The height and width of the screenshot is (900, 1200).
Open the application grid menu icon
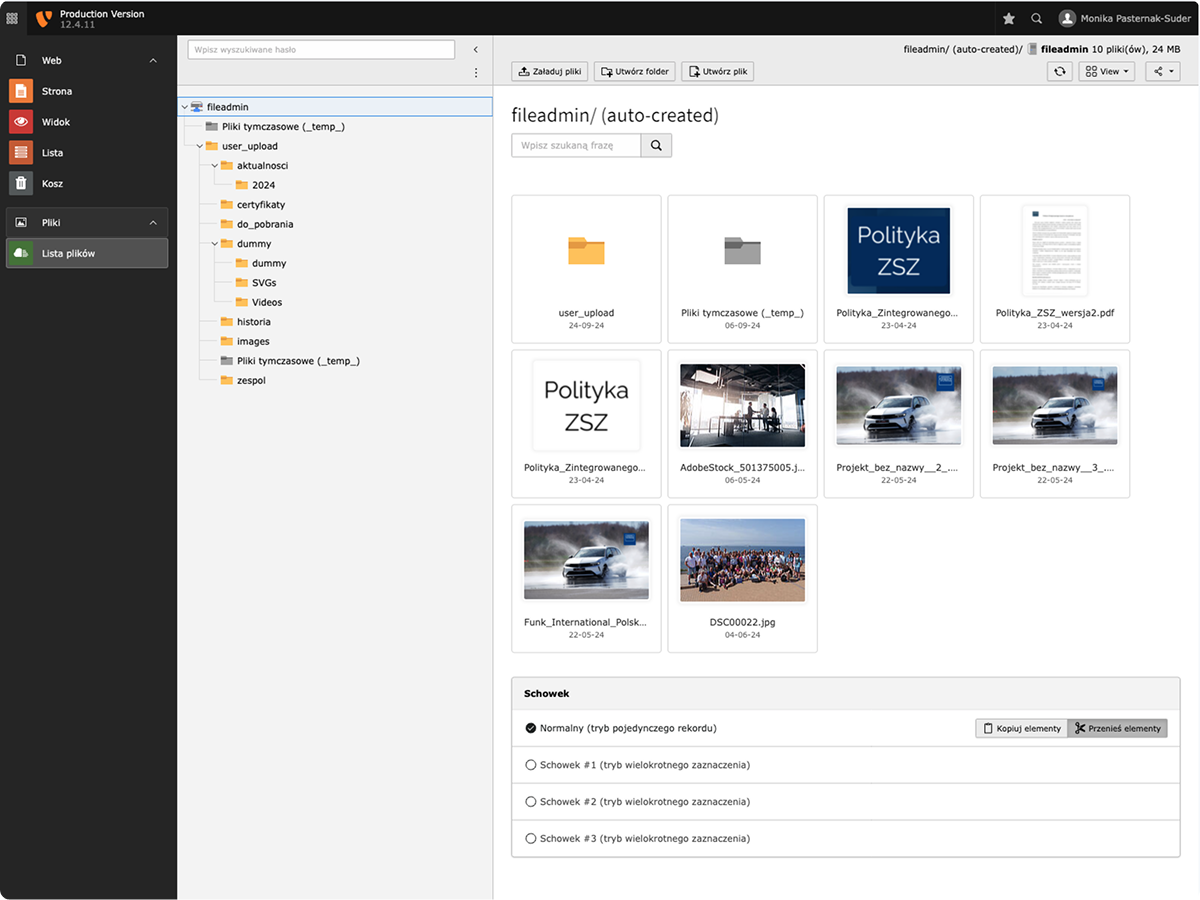point(12,18)
